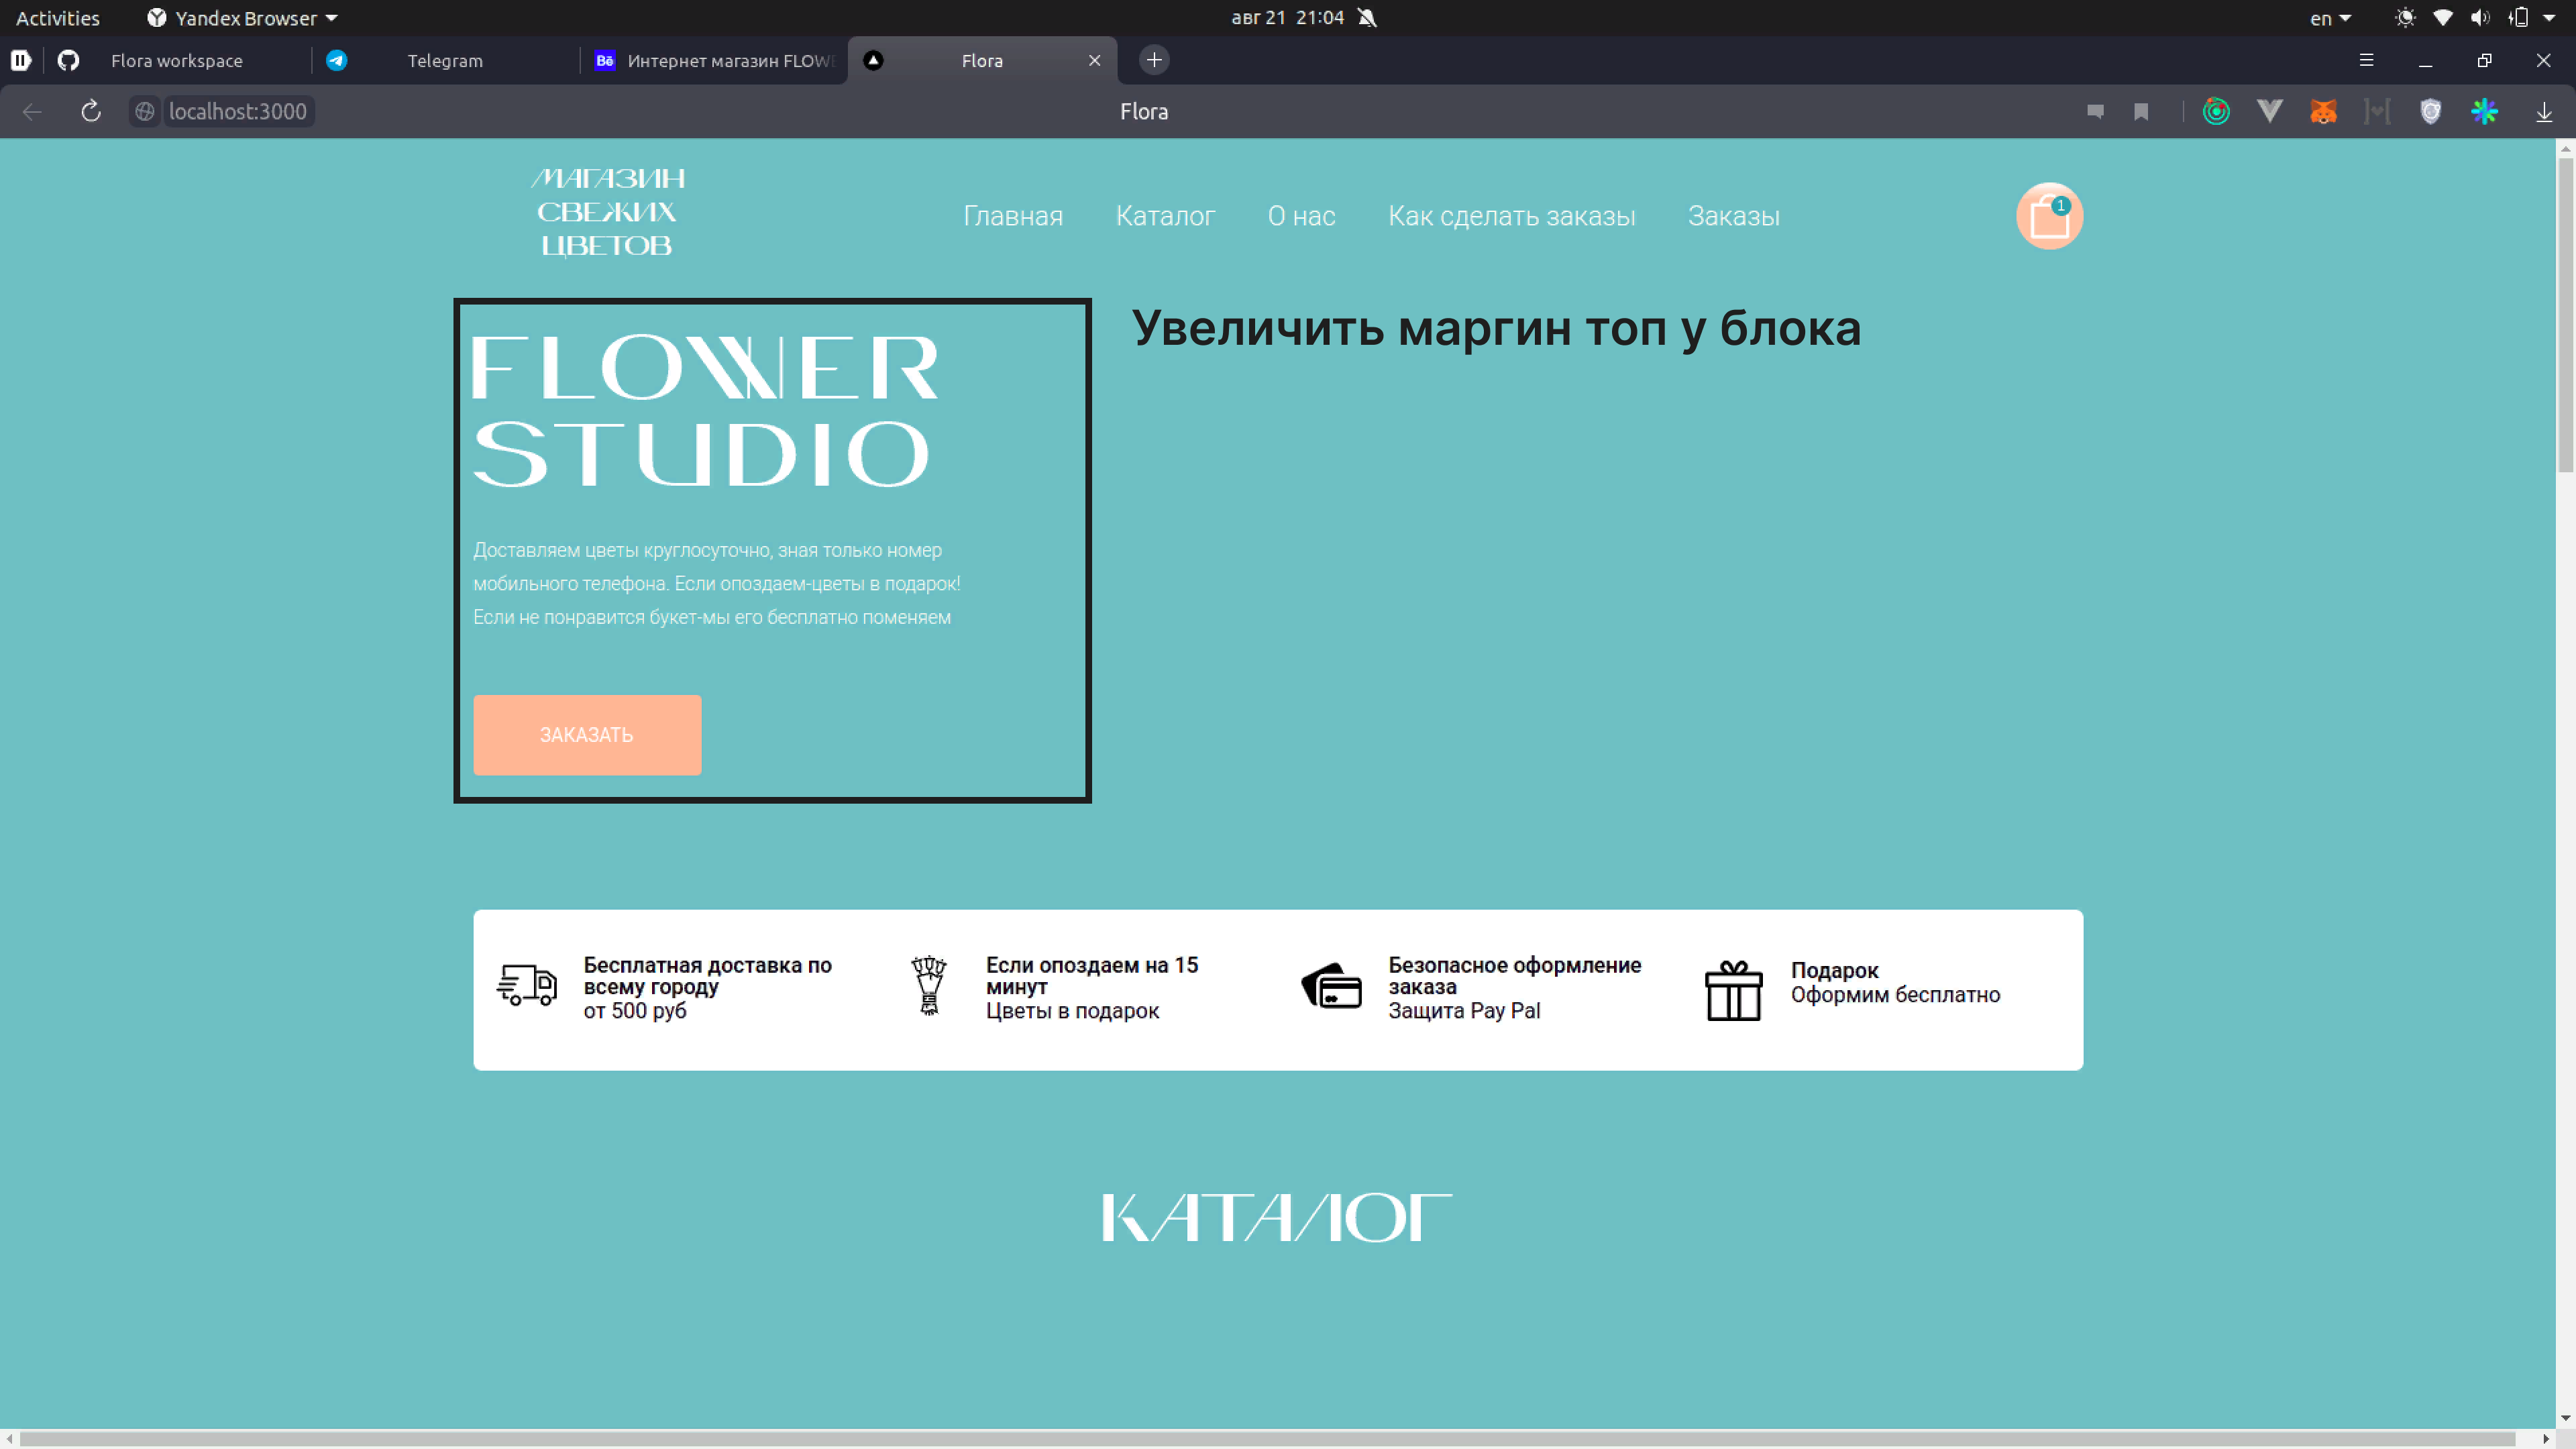Expand the system status menu arrow
2576x1449 pixels.
pos(2548,17)
